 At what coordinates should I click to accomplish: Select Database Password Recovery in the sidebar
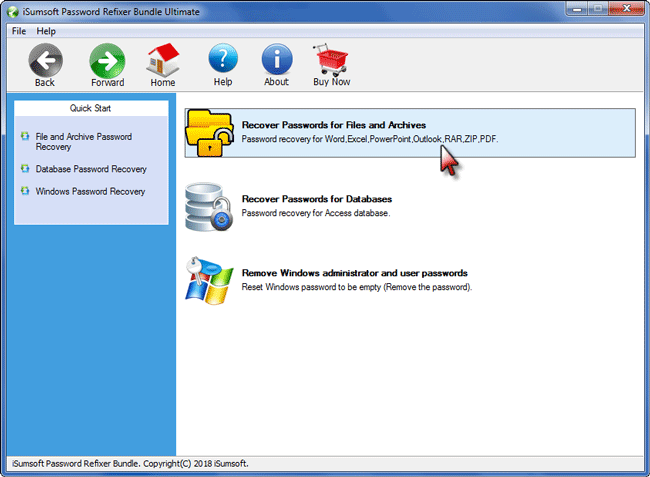(x=91, y=169)
